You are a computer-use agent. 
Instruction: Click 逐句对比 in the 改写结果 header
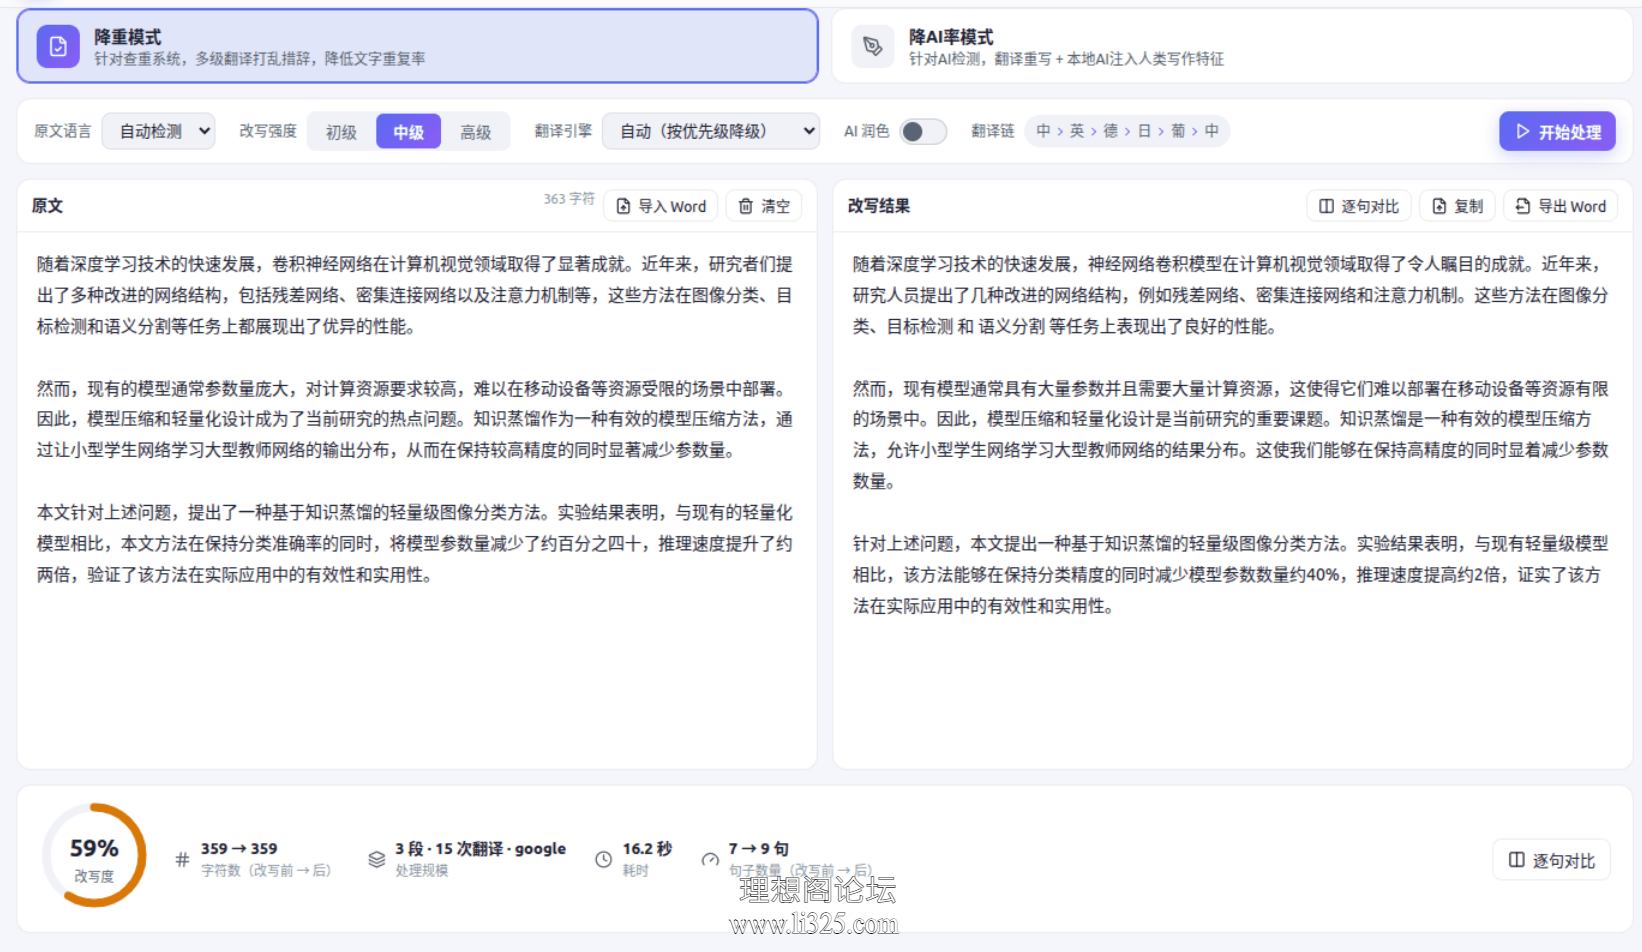click(1359, 206)
